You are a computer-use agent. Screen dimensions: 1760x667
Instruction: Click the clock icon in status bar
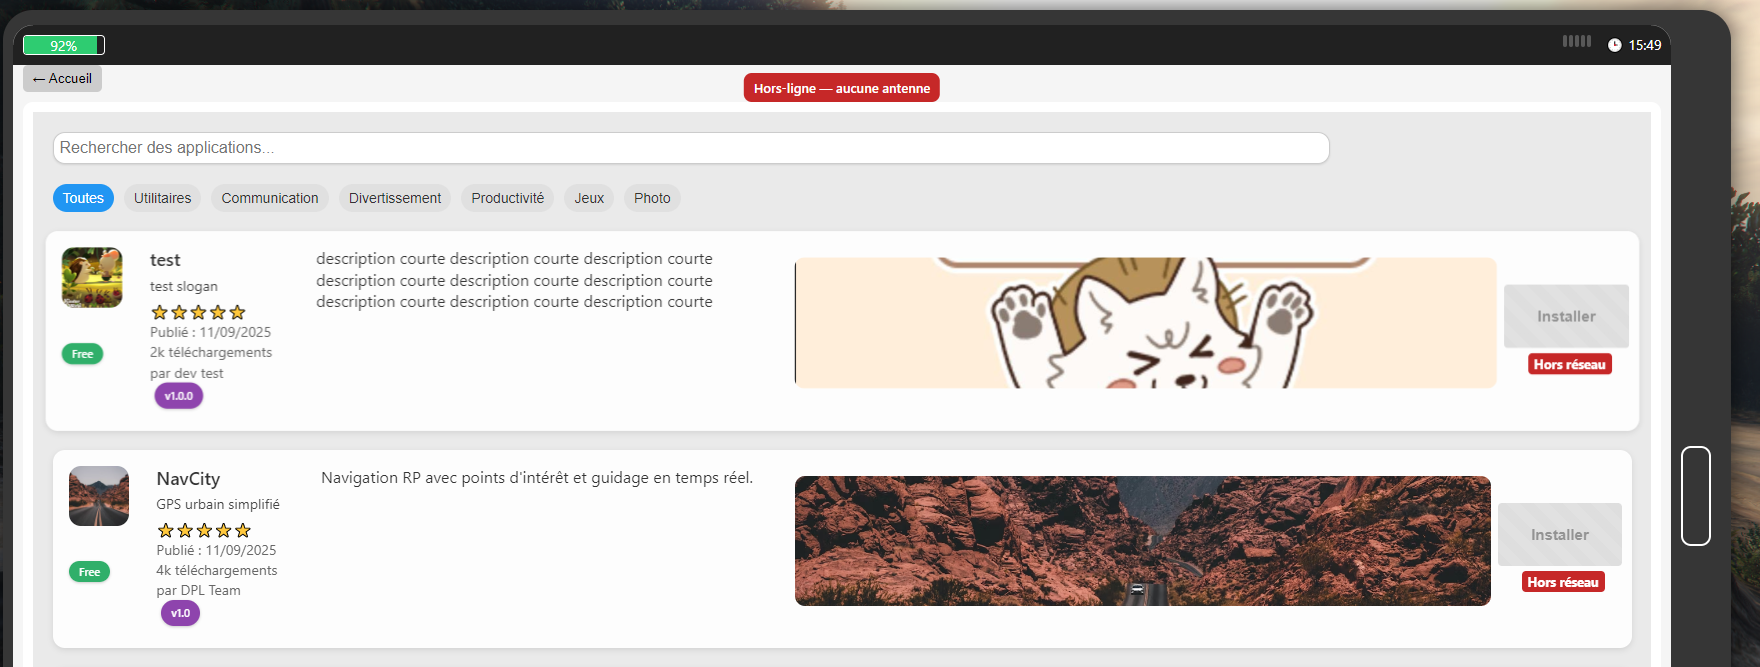click(1614, 45)
